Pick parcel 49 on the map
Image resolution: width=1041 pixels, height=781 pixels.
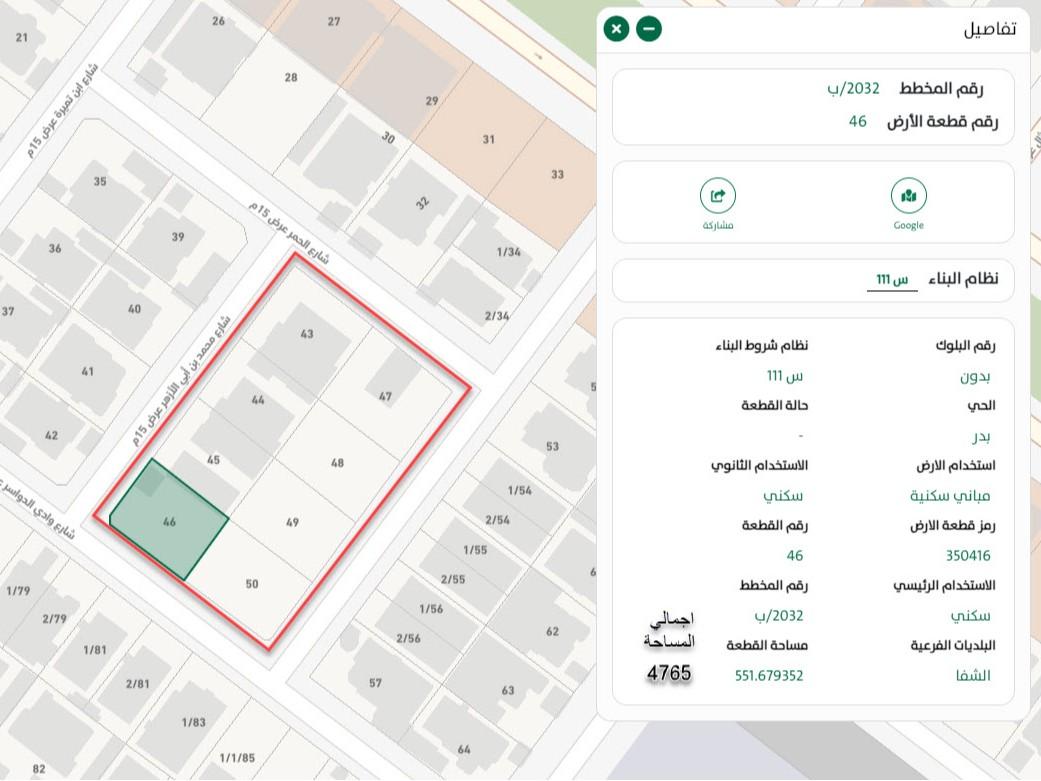292,522
